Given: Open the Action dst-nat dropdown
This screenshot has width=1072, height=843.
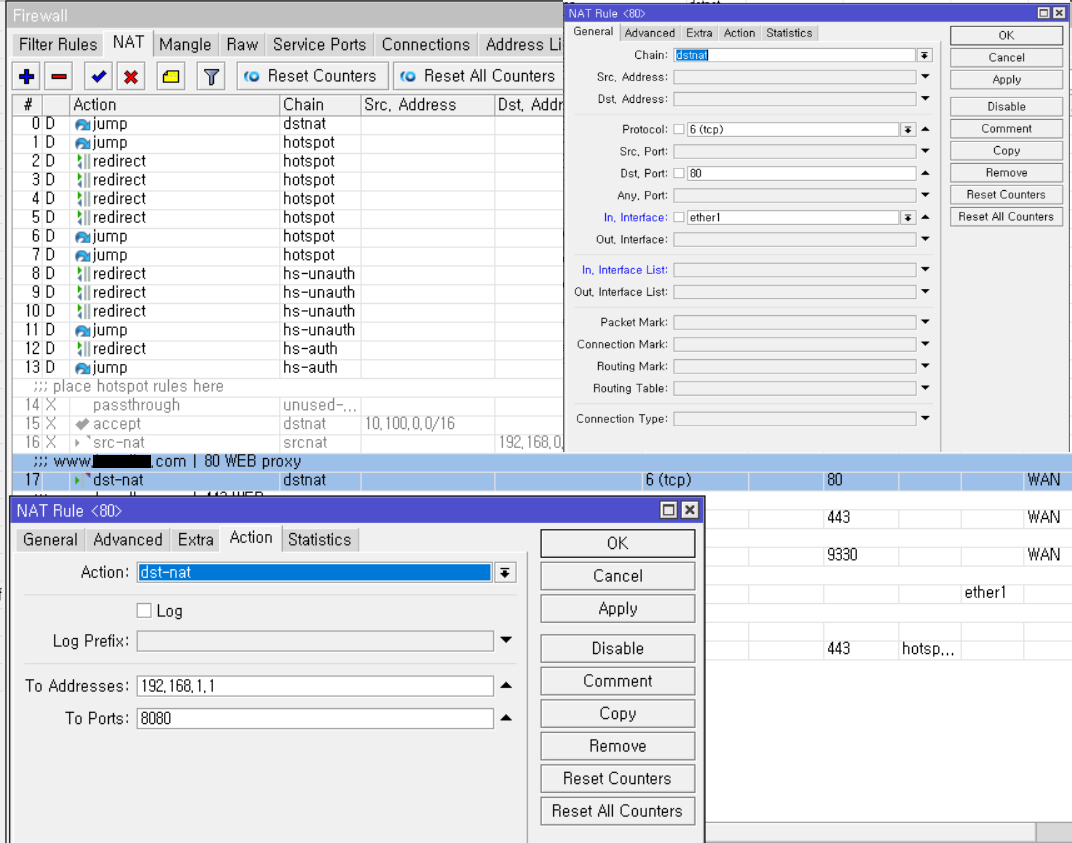Looking at the screenshot, I should click(x=505, y=573).
